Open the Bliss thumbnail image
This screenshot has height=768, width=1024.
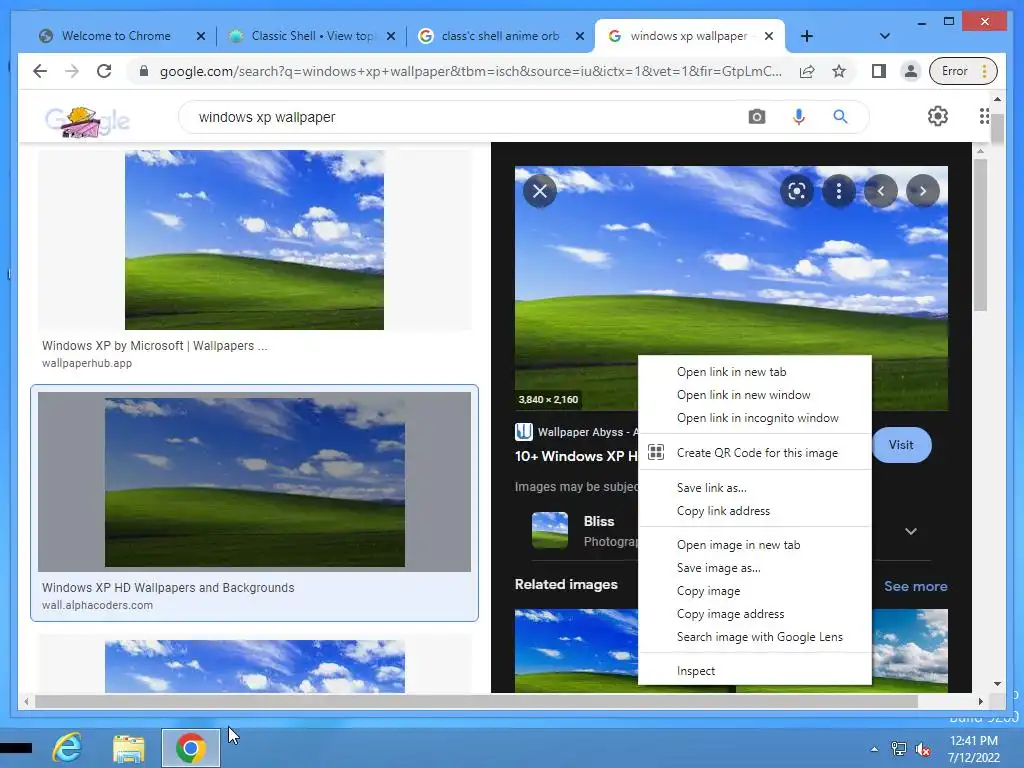550,530
